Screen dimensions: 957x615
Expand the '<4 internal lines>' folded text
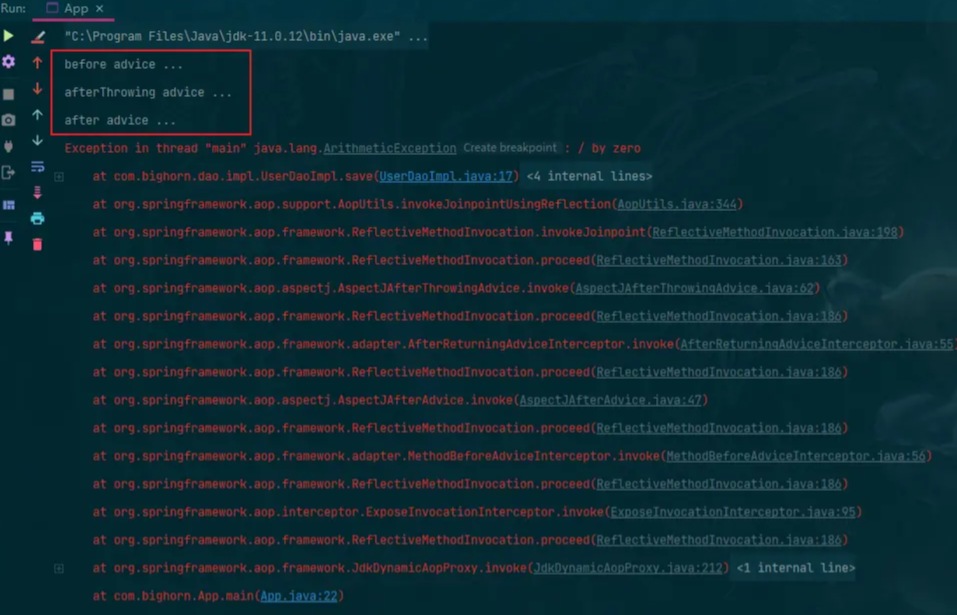click(589, 177)
